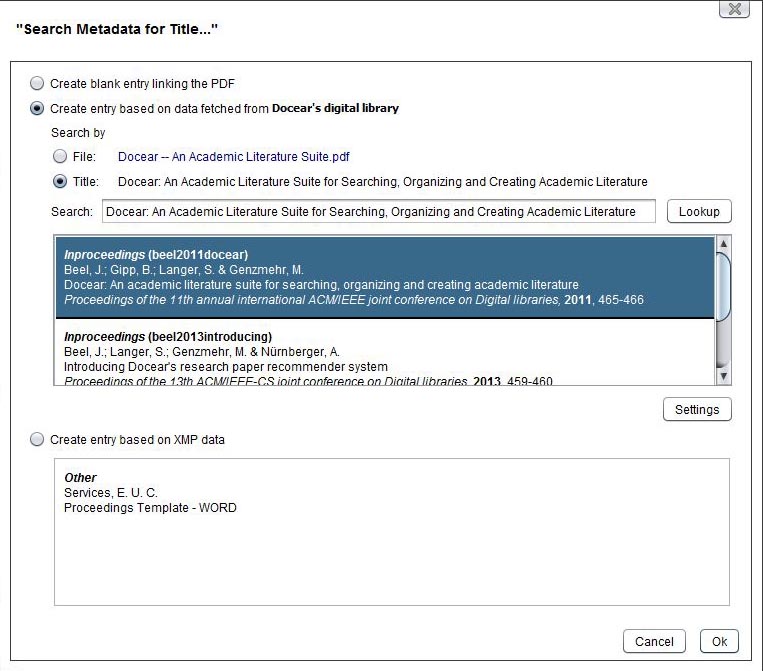The height and width of the screenshot is (671, 763).
Task: Click the Cancel button
Action: point(654,641)
